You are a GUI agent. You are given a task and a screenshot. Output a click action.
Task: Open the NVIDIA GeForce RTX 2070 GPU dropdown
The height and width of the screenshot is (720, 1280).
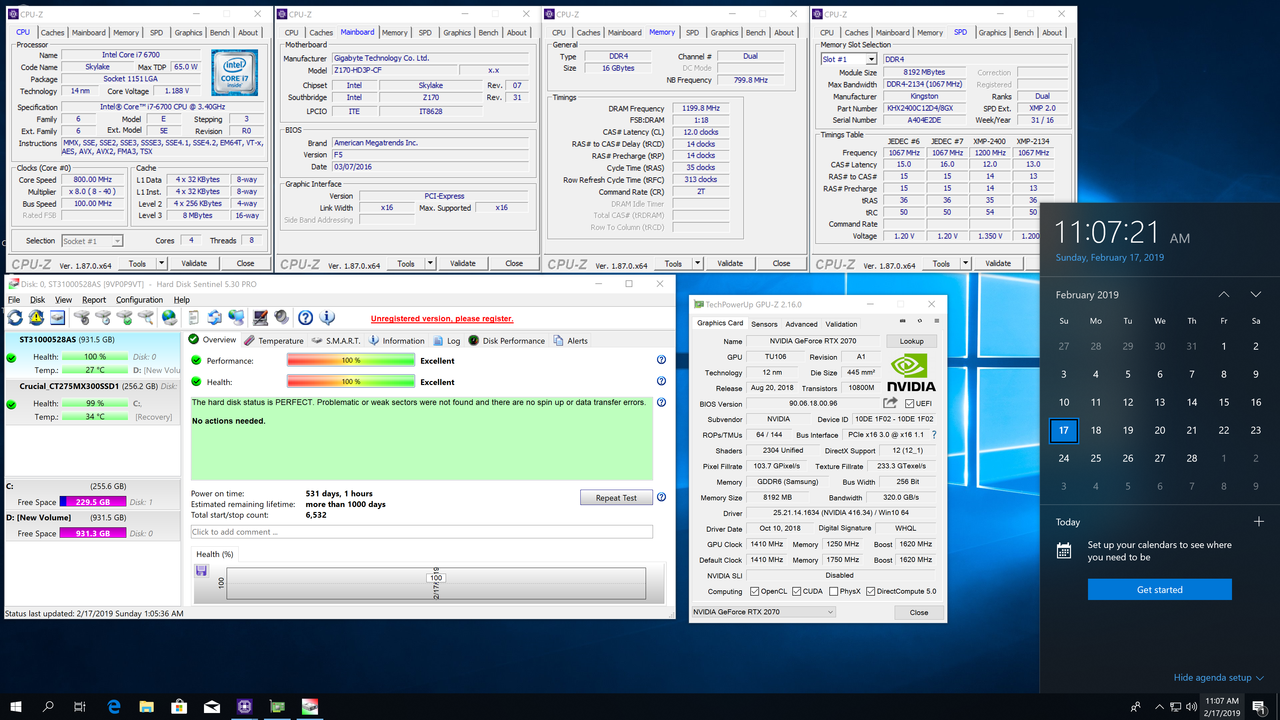tap(762, 612)
